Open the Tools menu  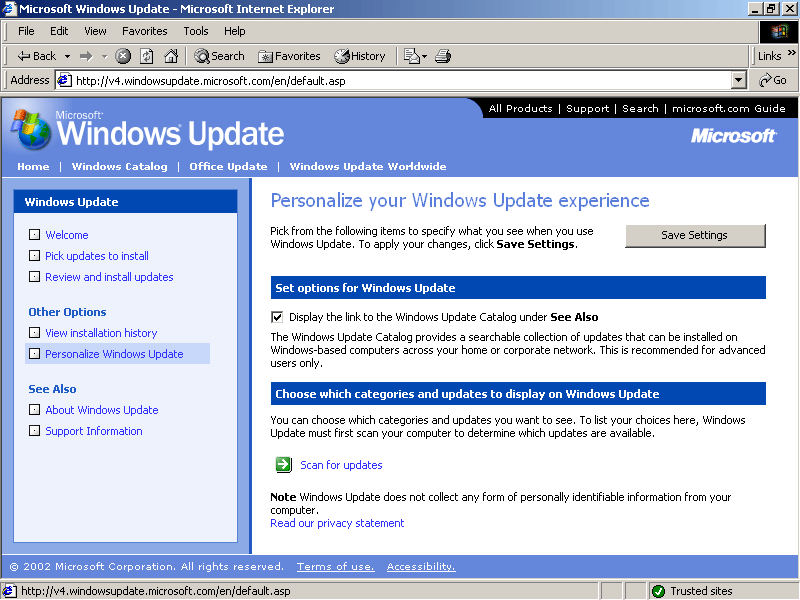point(195,31)
